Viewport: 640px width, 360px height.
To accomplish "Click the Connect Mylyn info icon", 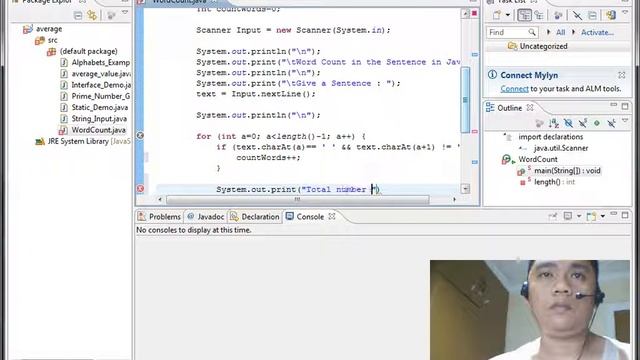I will coord(493,75).
